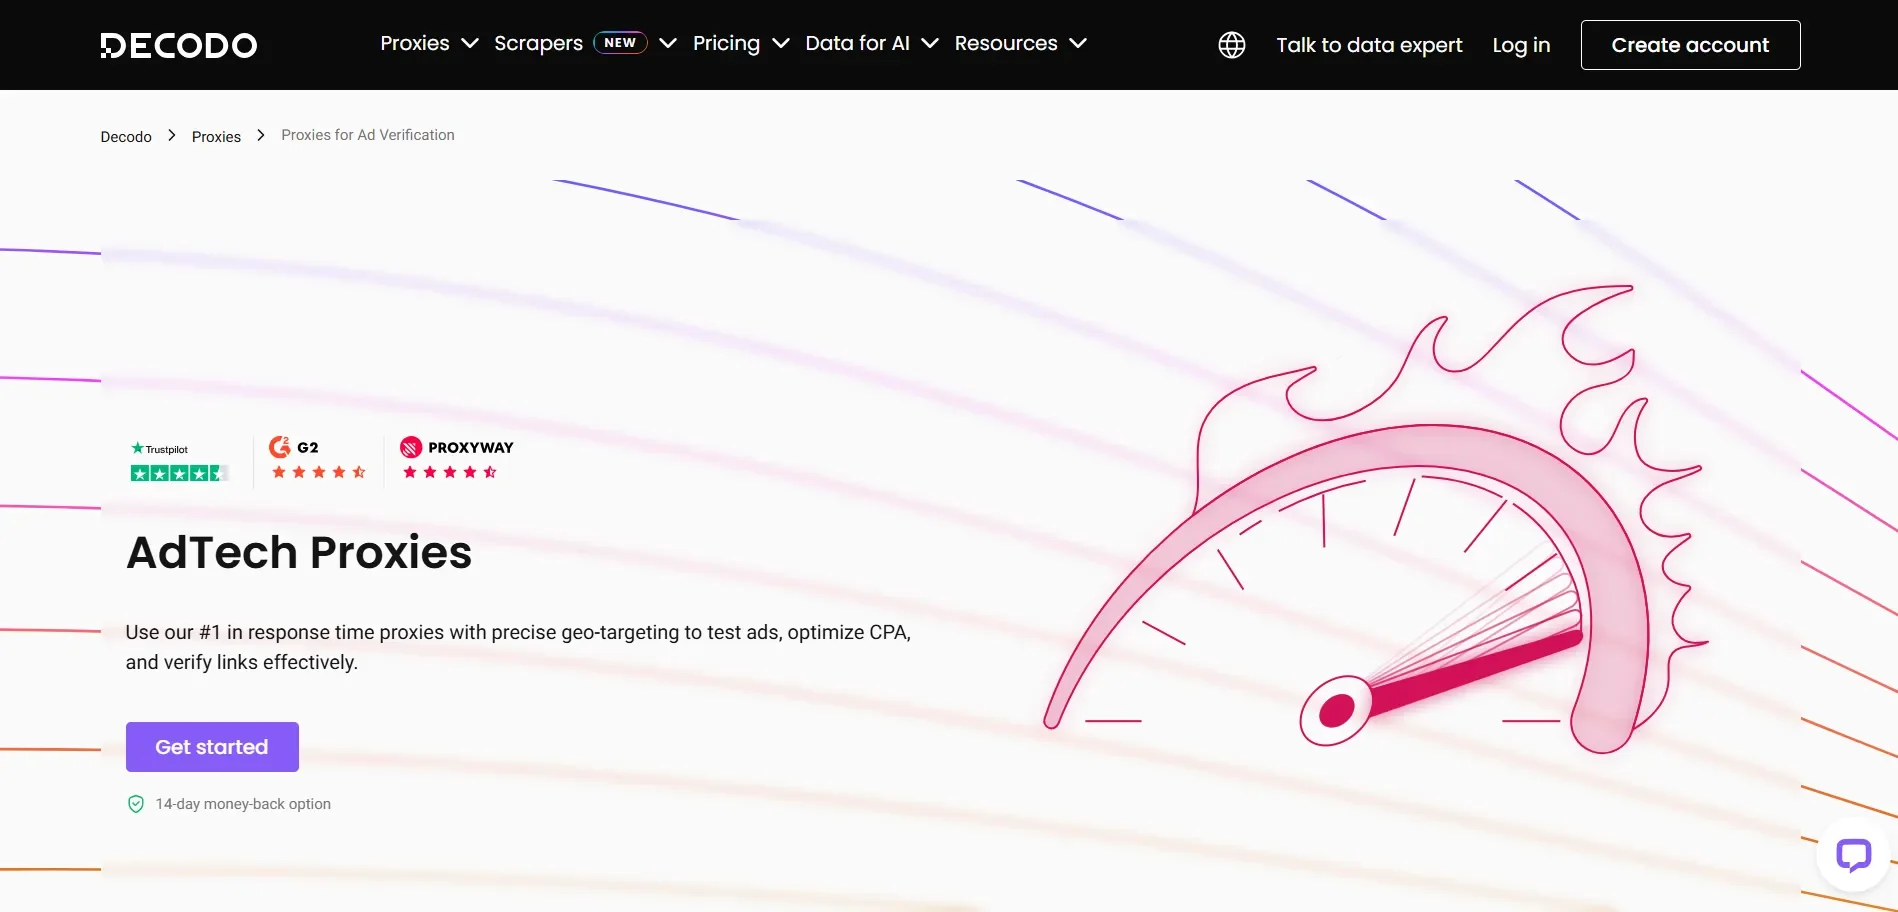Expand the Scrapers dropdown chevron

(668, 44)
